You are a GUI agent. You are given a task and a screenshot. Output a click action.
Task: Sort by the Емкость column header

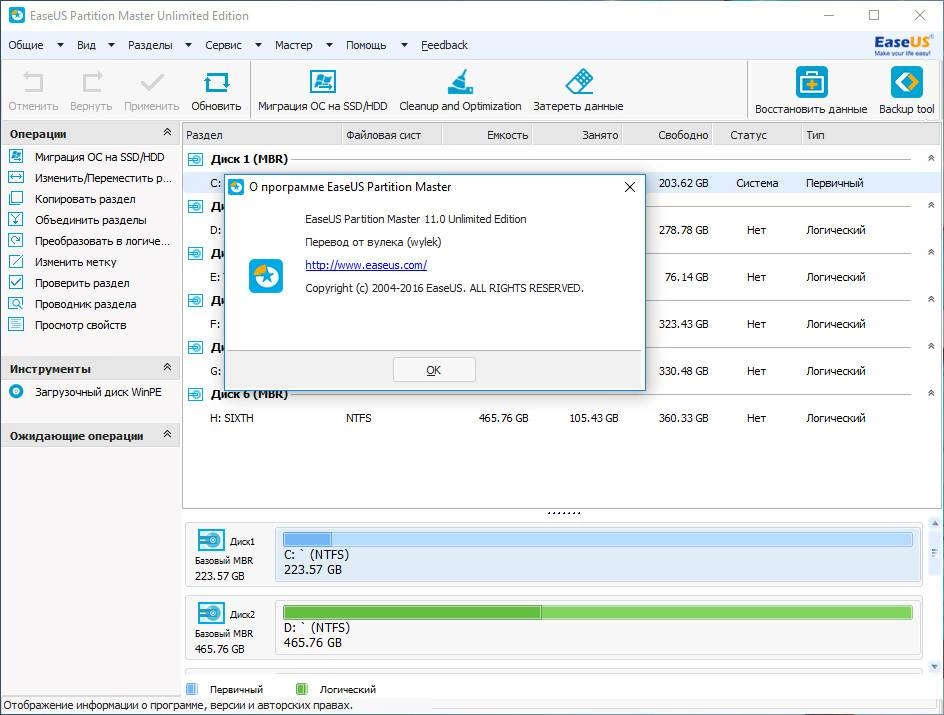pyautogui.click(x=487, y=135)
